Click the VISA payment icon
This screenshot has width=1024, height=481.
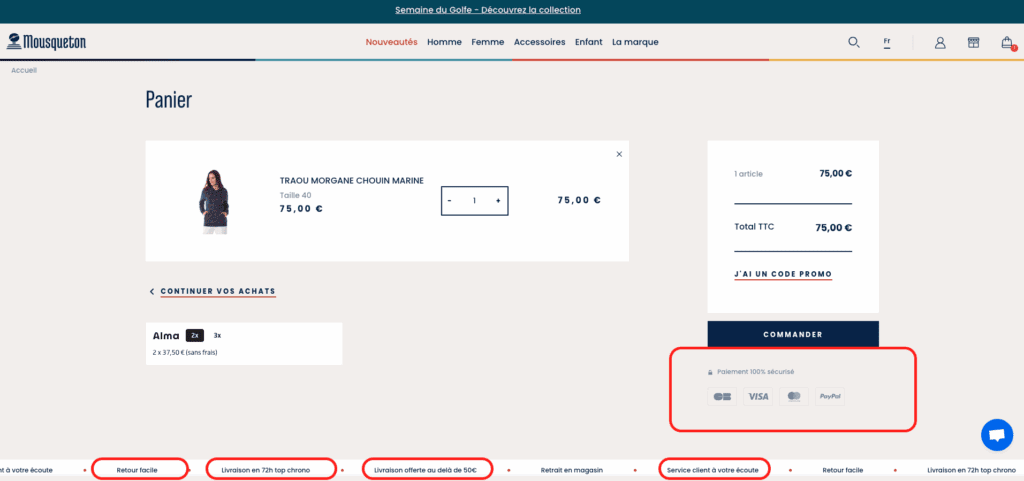[758, 396]
